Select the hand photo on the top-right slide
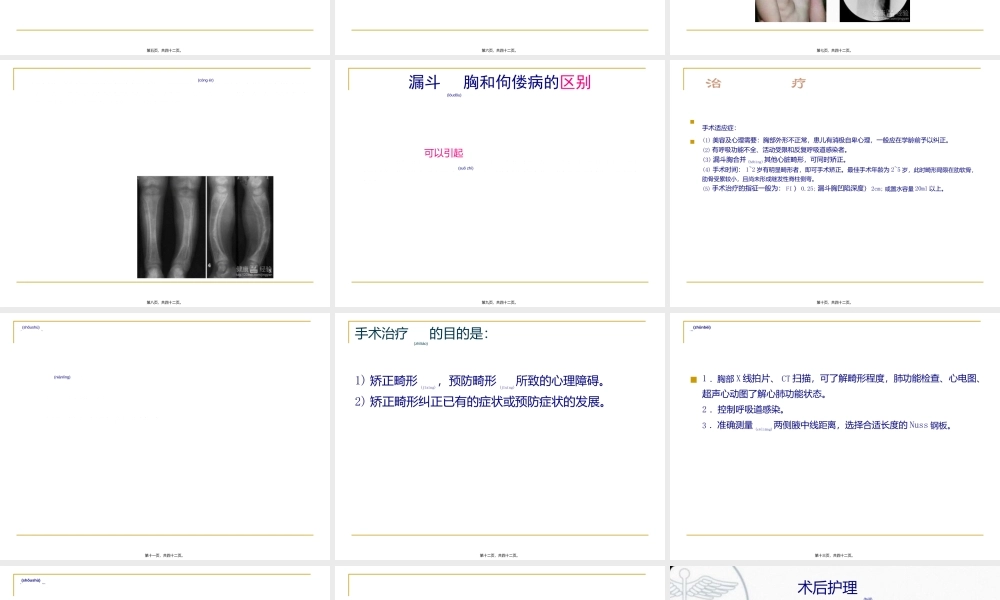 789,10
